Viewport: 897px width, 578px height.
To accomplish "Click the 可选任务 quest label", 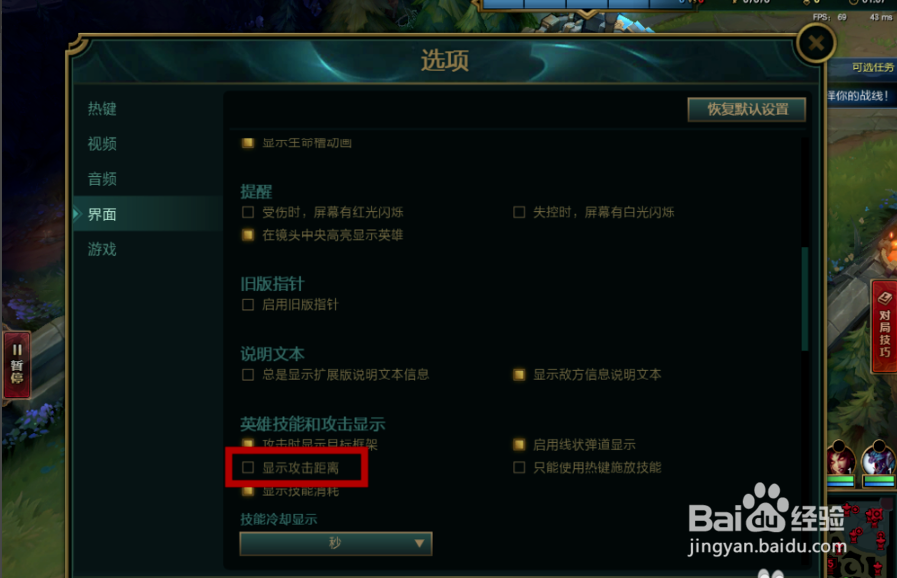I will [x=872, y=67].
